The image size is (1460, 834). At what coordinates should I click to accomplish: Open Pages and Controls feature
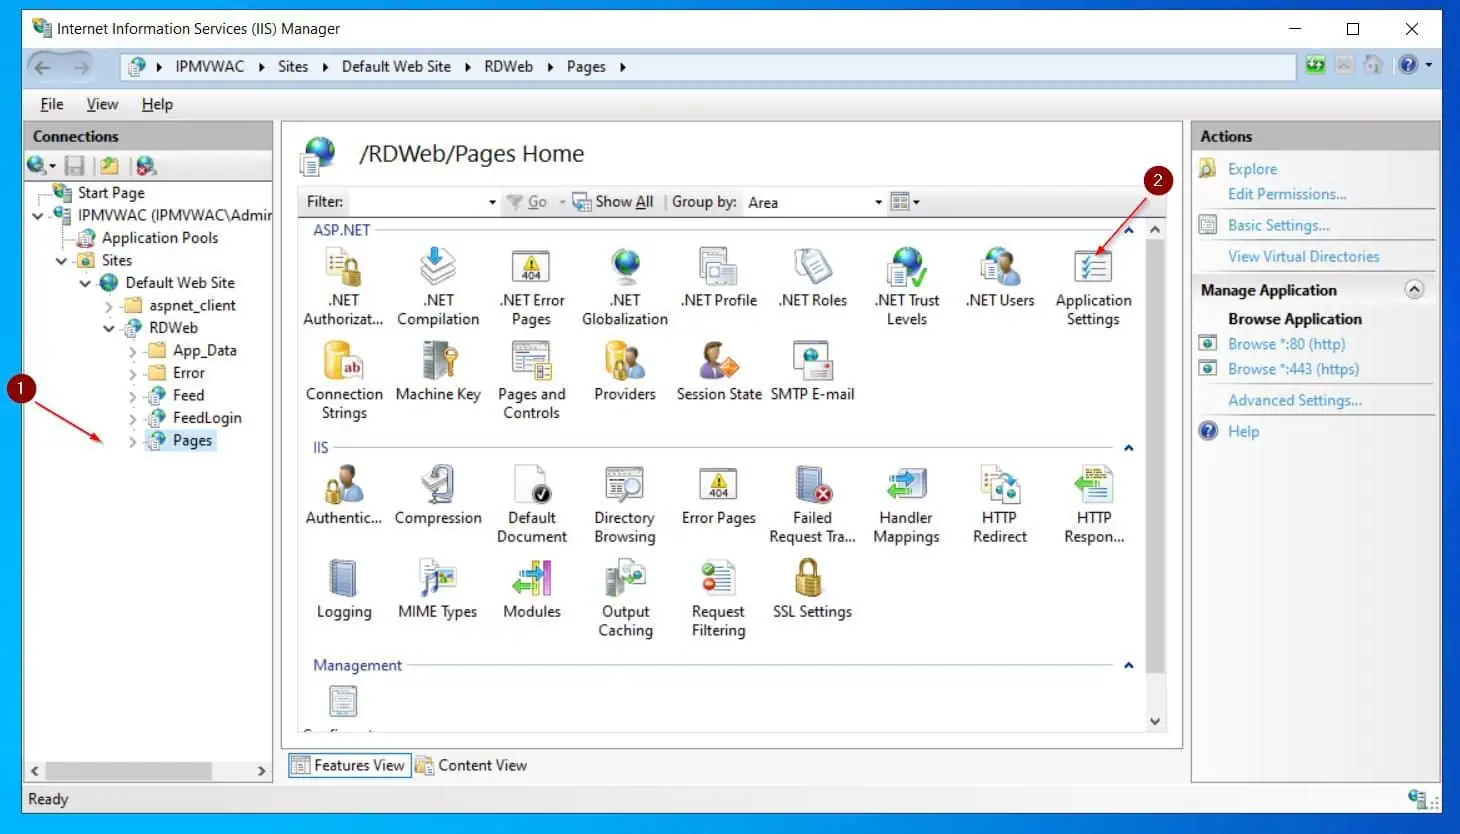tap(531, 381)
